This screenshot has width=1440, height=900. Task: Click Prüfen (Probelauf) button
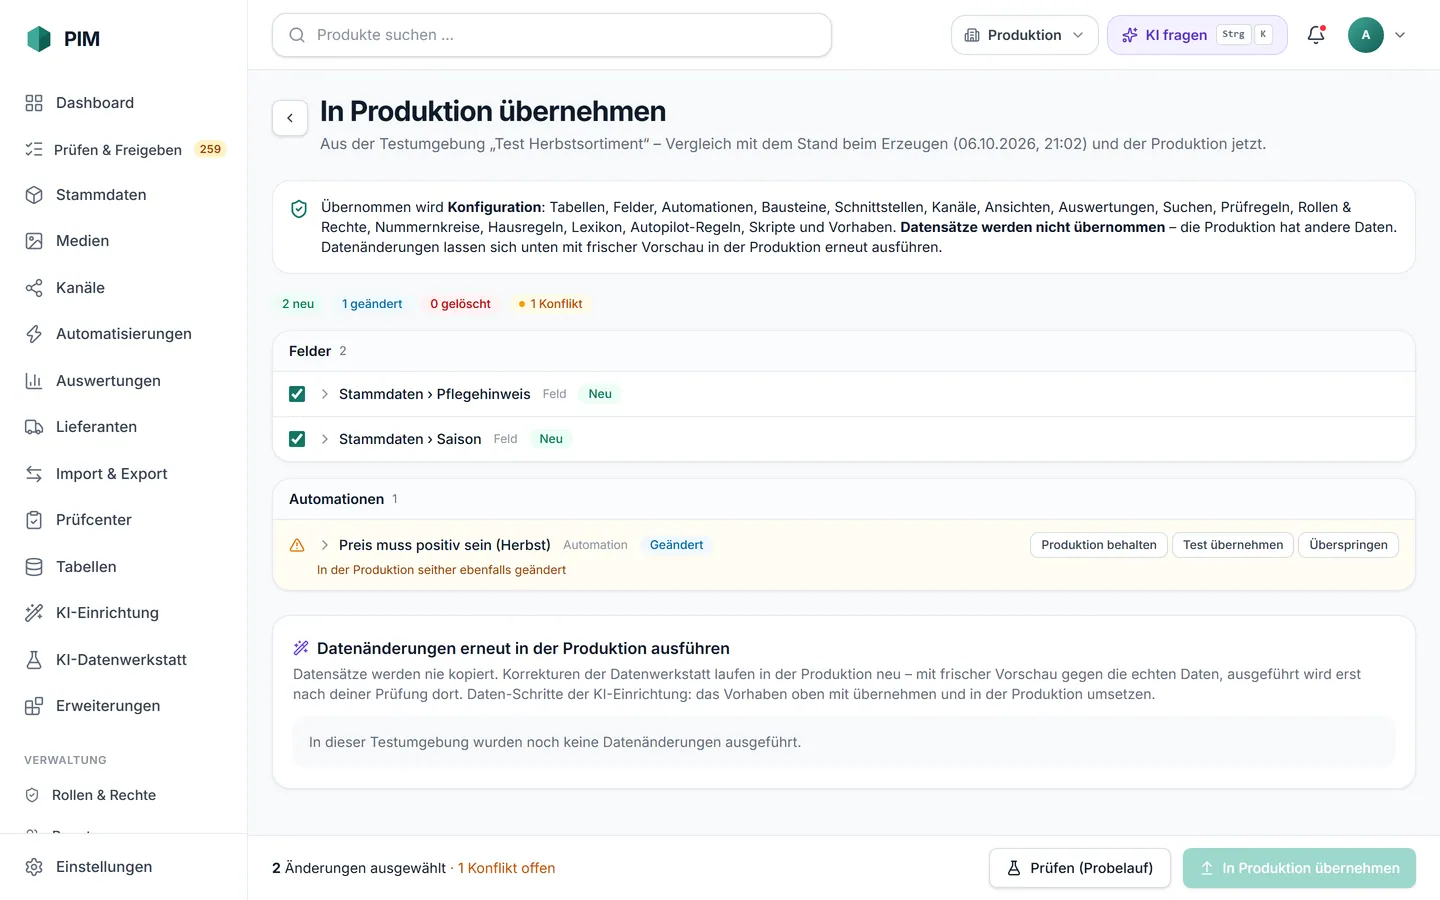(x=1080, y=868)
